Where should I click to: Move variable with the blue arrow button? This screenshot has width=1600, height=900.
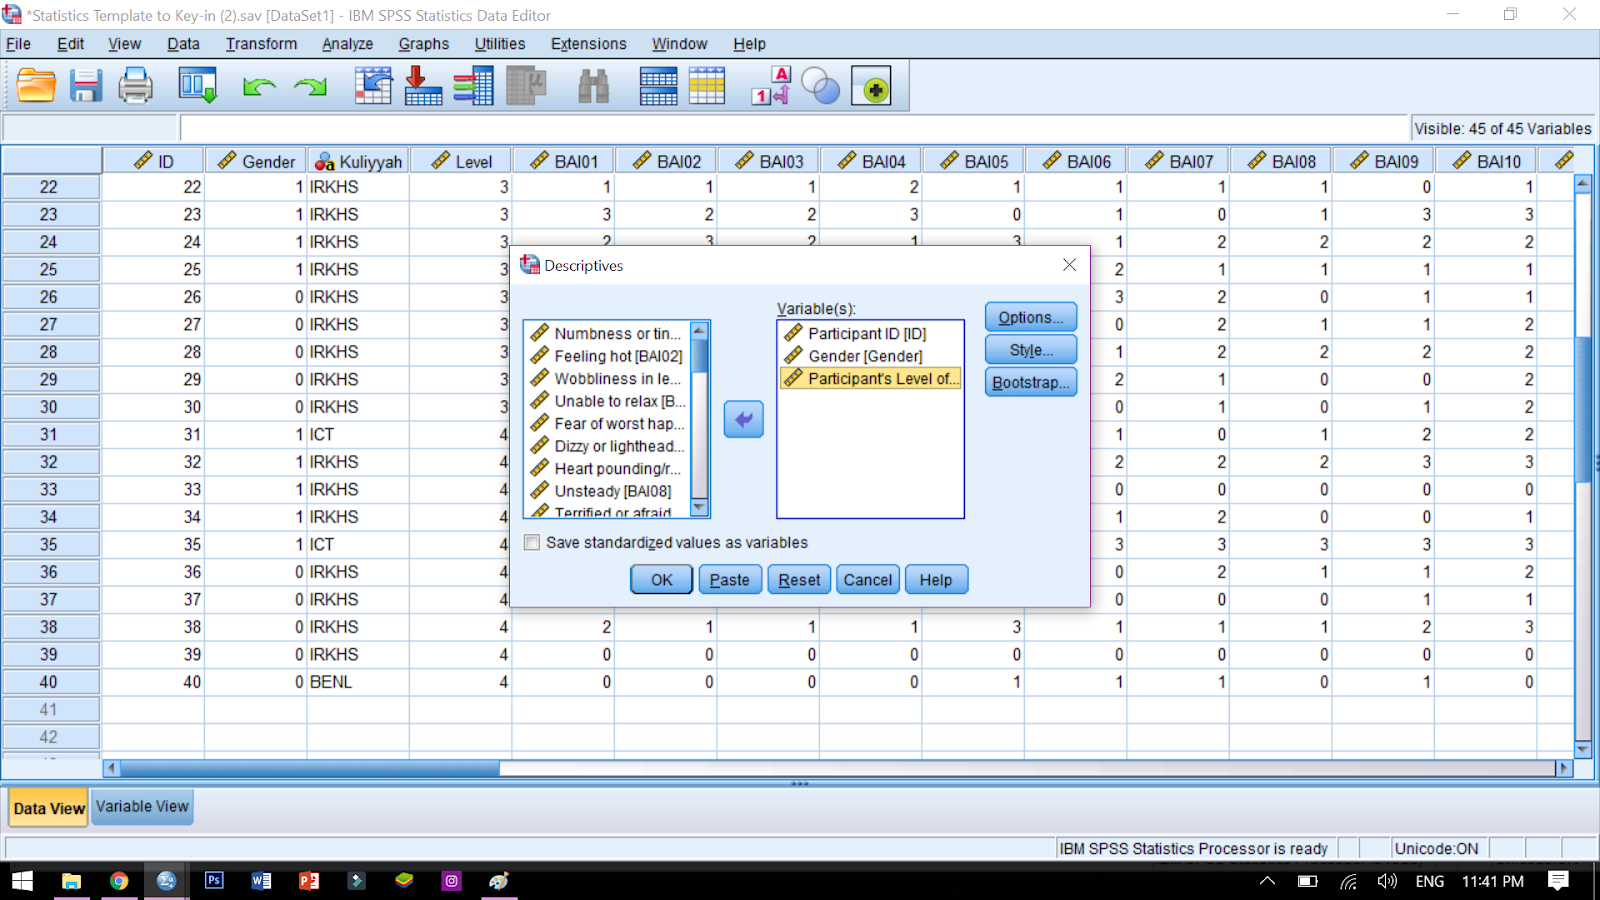(744, 419)
